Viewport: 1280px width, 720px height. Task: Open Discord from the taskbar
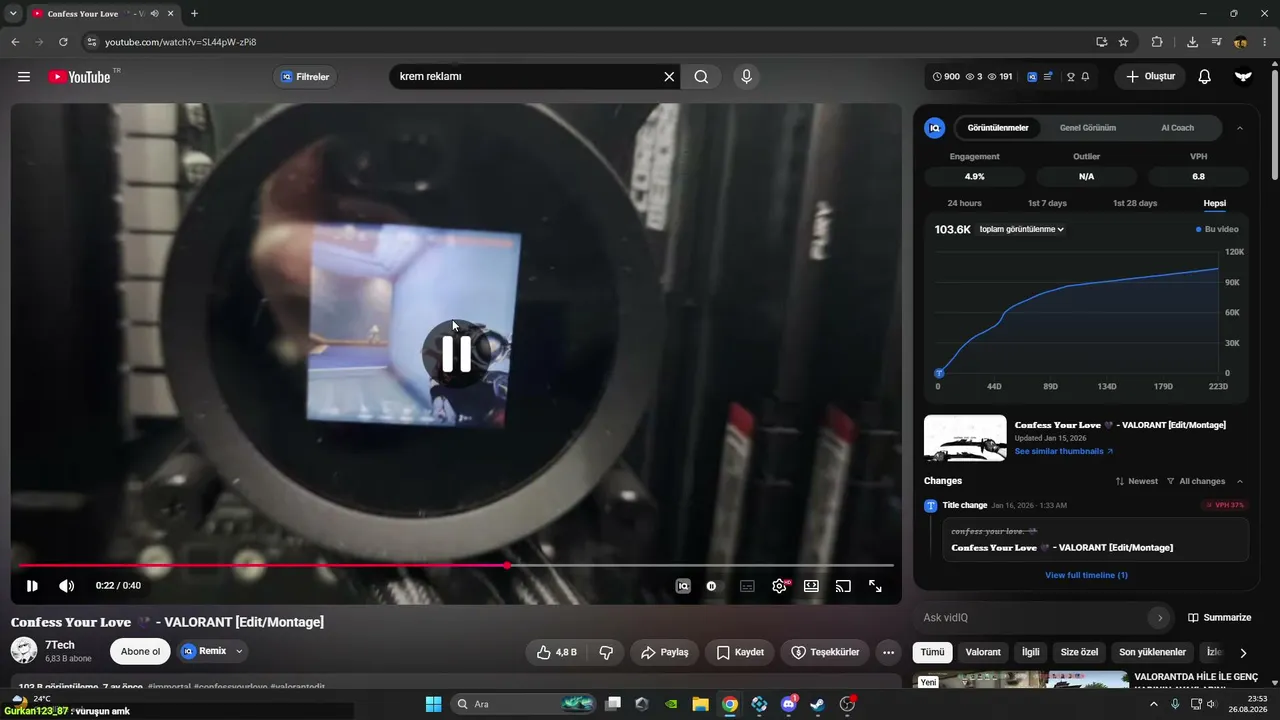(x=789, y=704)
